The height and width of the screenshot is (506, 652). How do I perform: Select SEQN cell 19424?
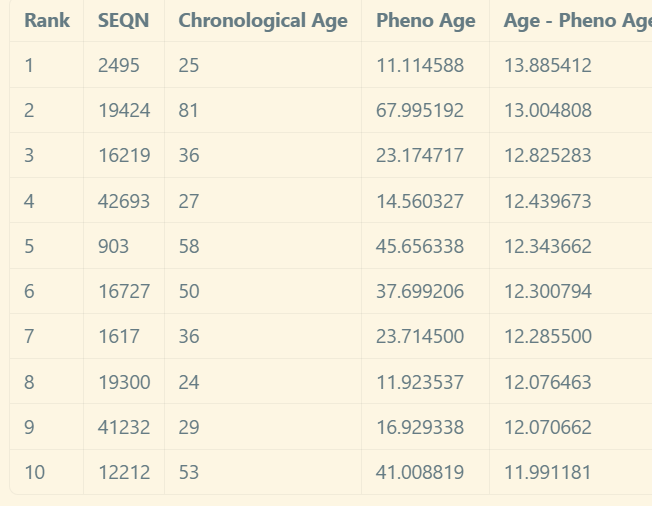(x=124, y=111)
